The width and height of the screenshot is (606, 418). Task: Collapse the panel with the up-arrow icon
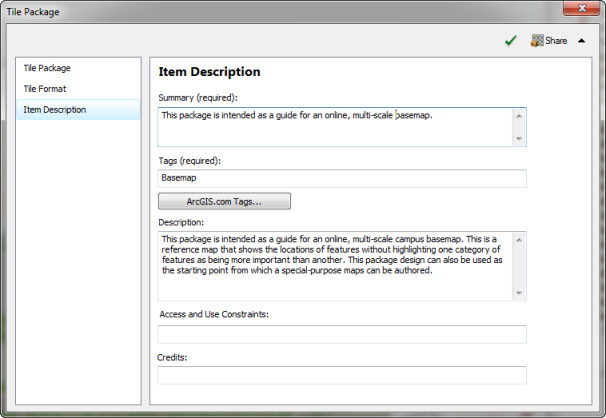(x=581, y=41)
